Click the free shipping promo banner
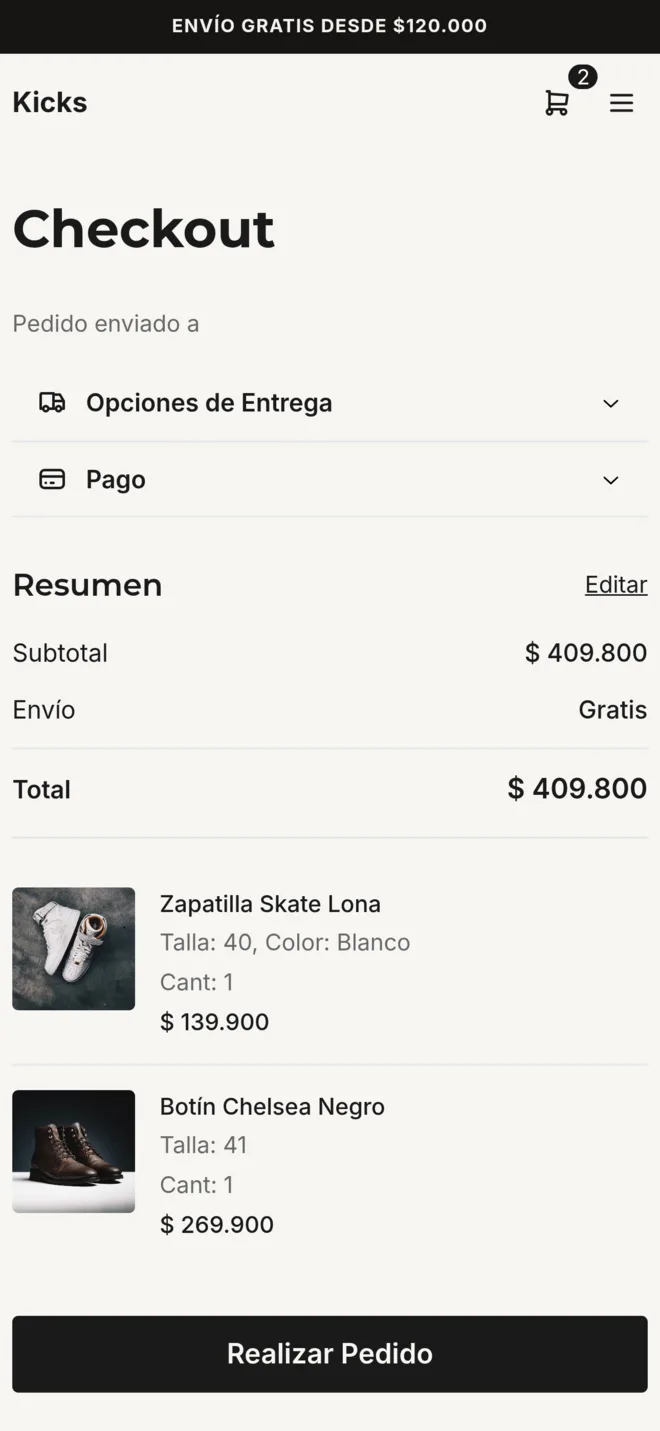This screenshot has width=660, height=1431. click(x=330, y=26)
